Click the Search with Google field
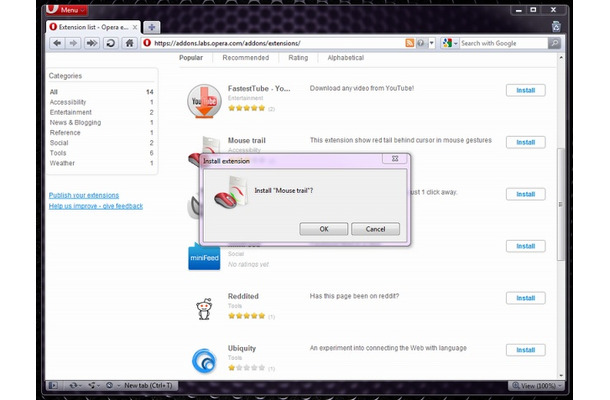 (503, 43)
